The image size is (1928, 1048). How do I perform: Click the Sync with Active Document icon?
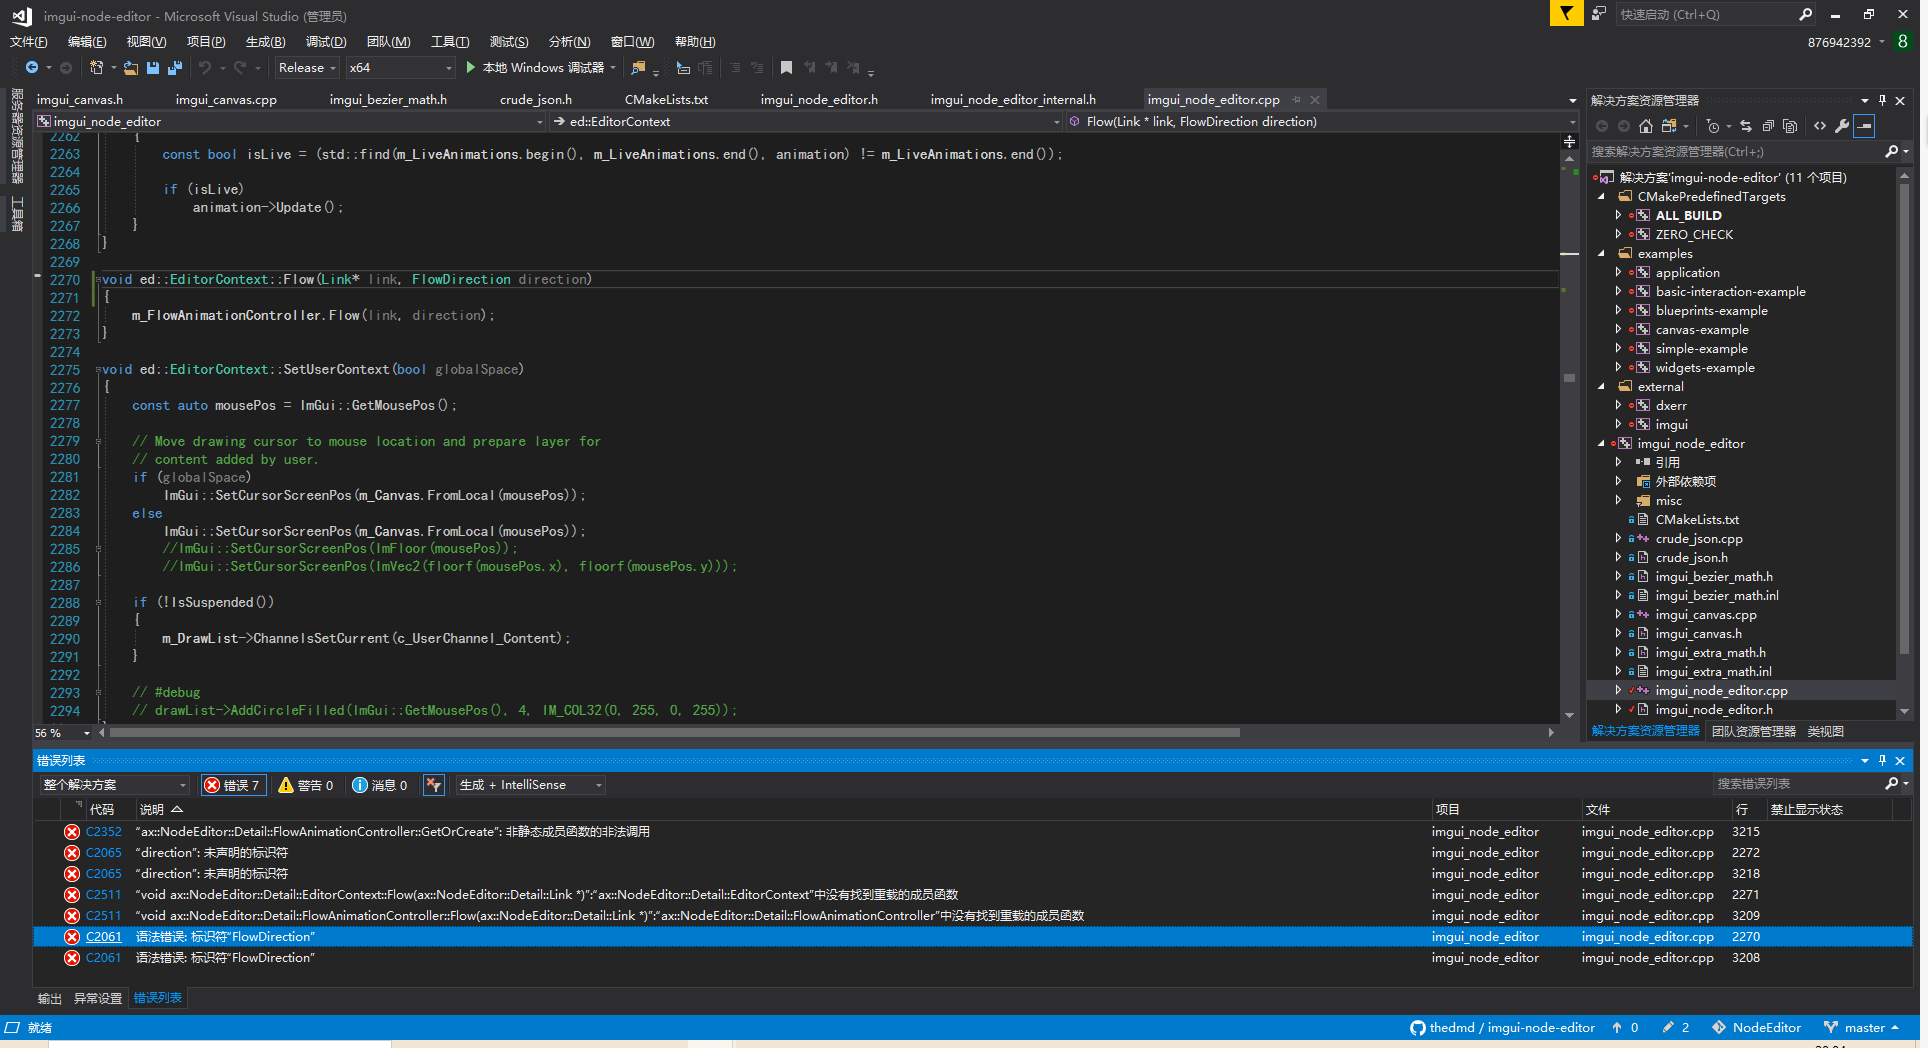point(1745,126)
